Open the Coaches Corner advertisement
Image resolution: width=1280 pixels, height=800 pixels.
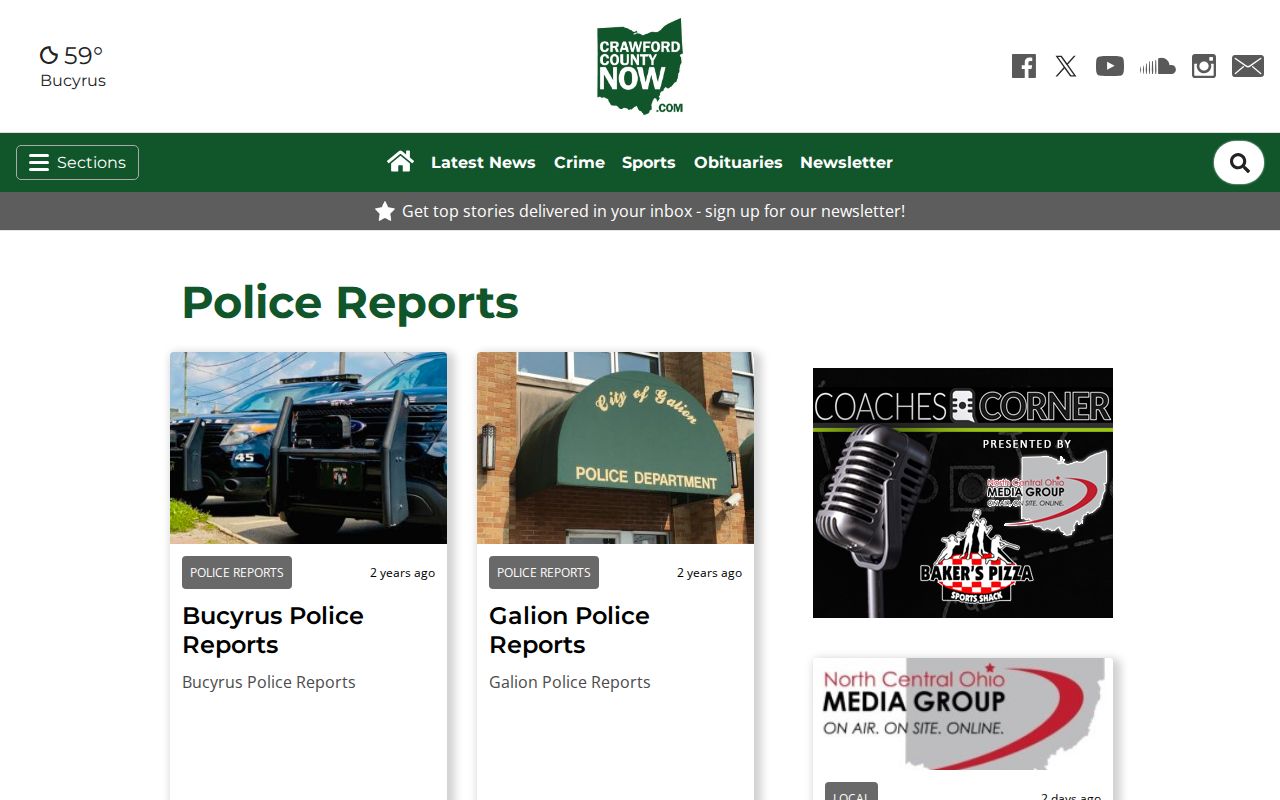pyautogui.click(x=963, y=493)
